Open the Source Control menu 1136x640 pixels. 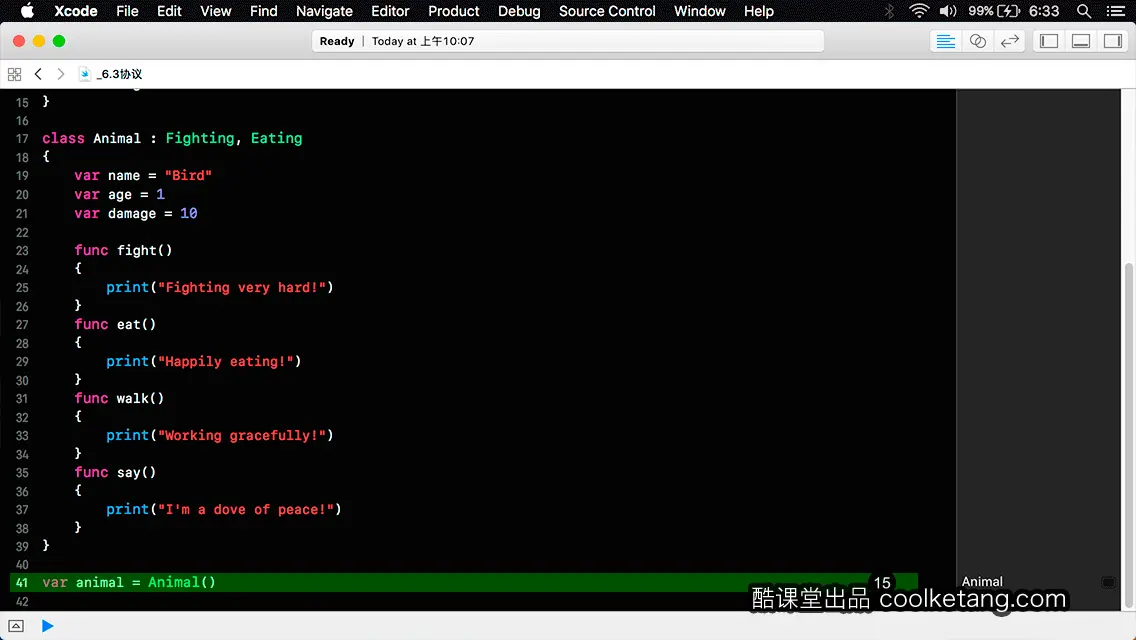(606, 11)
